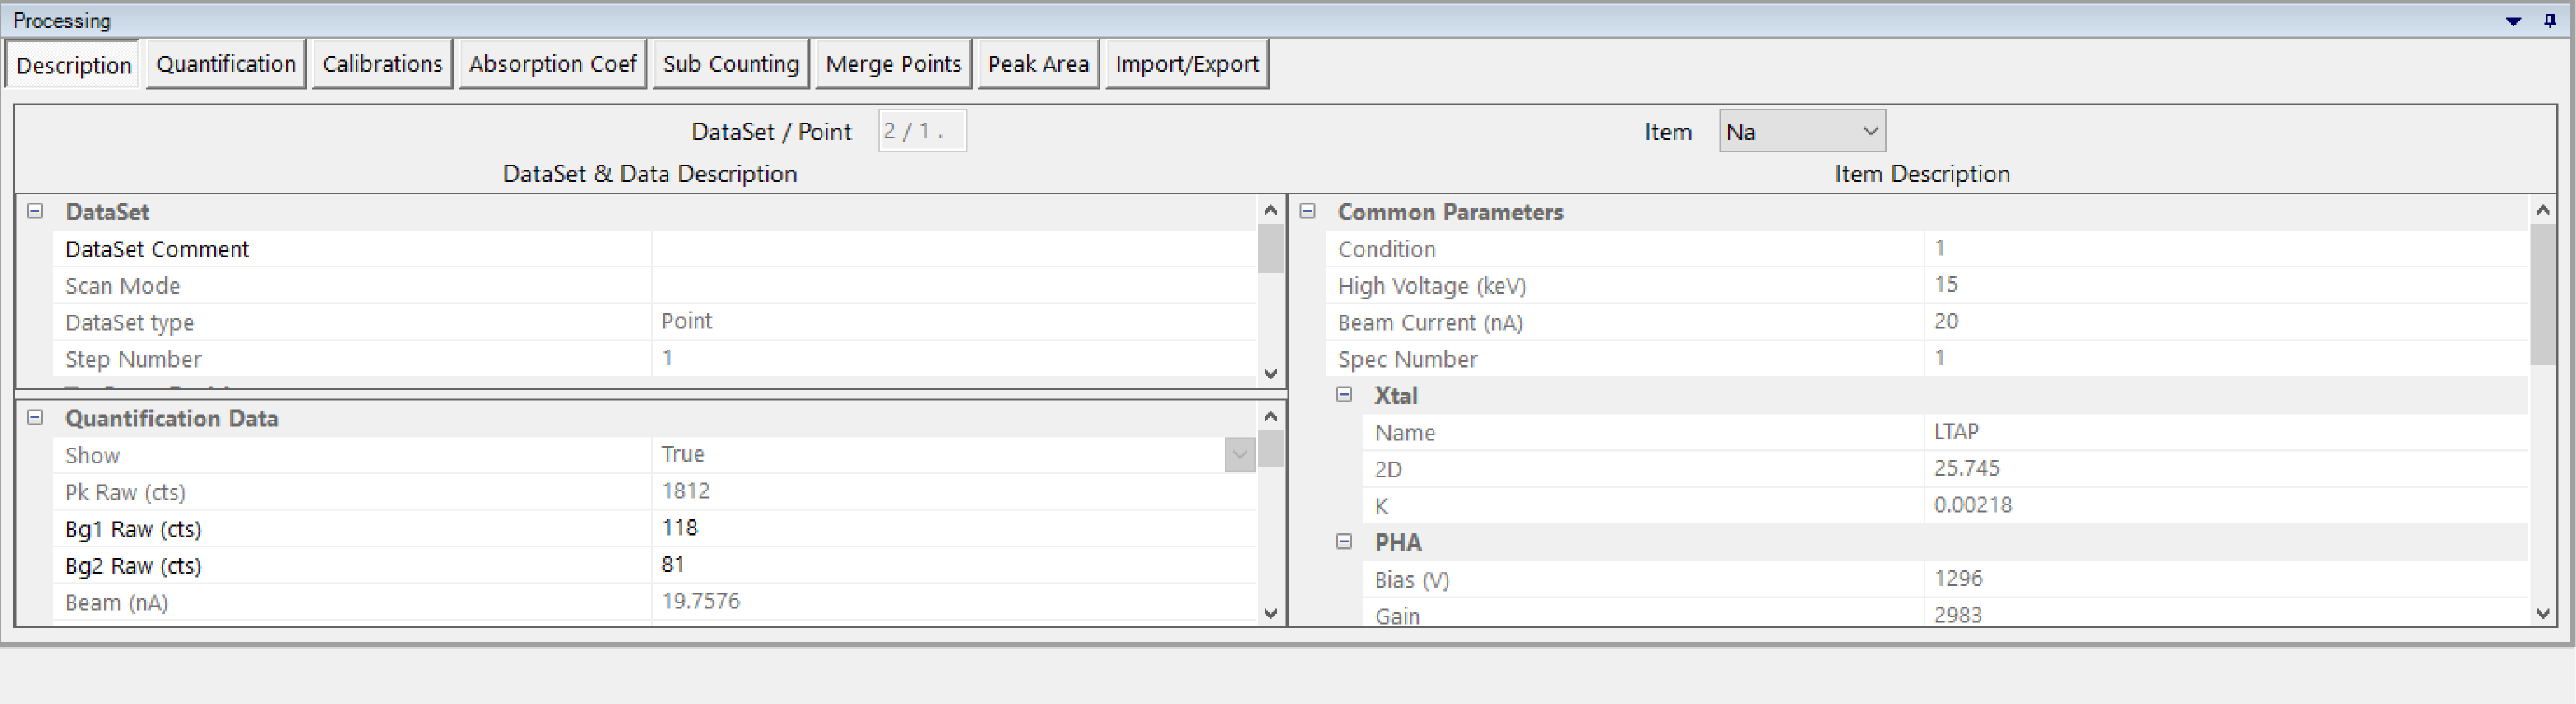Open the Show value dropdown arrow
This screenshot has width=2576, height=704.
[1239, 455]
